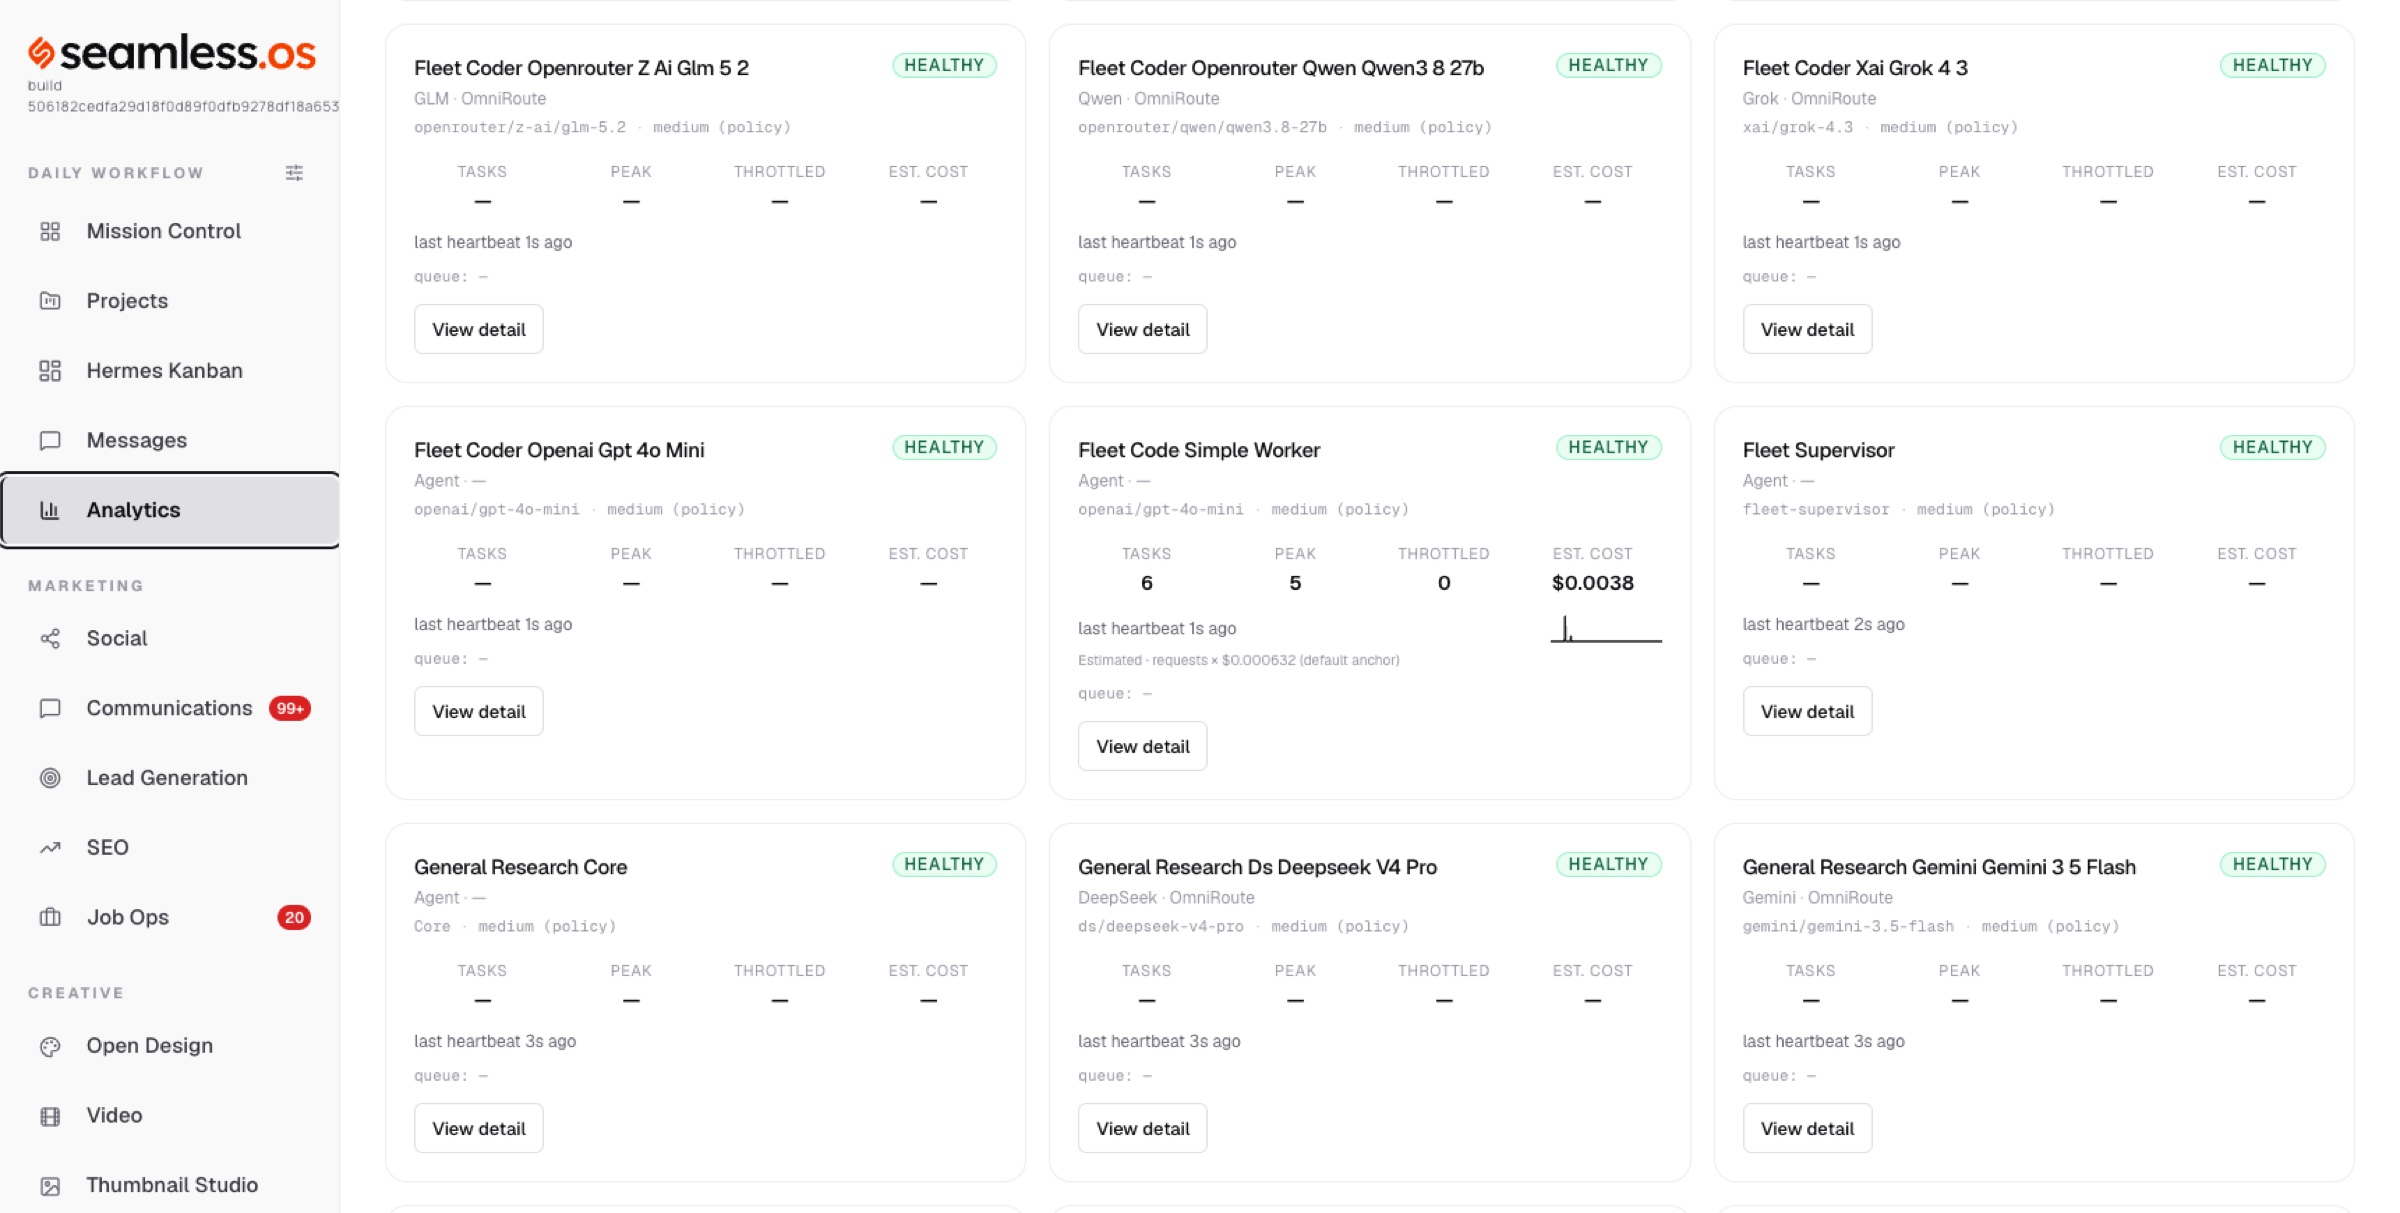Open Daily Workflow customize sliders icon
This screenshot has width=2400, height=1213.
(x=294, y=173)
